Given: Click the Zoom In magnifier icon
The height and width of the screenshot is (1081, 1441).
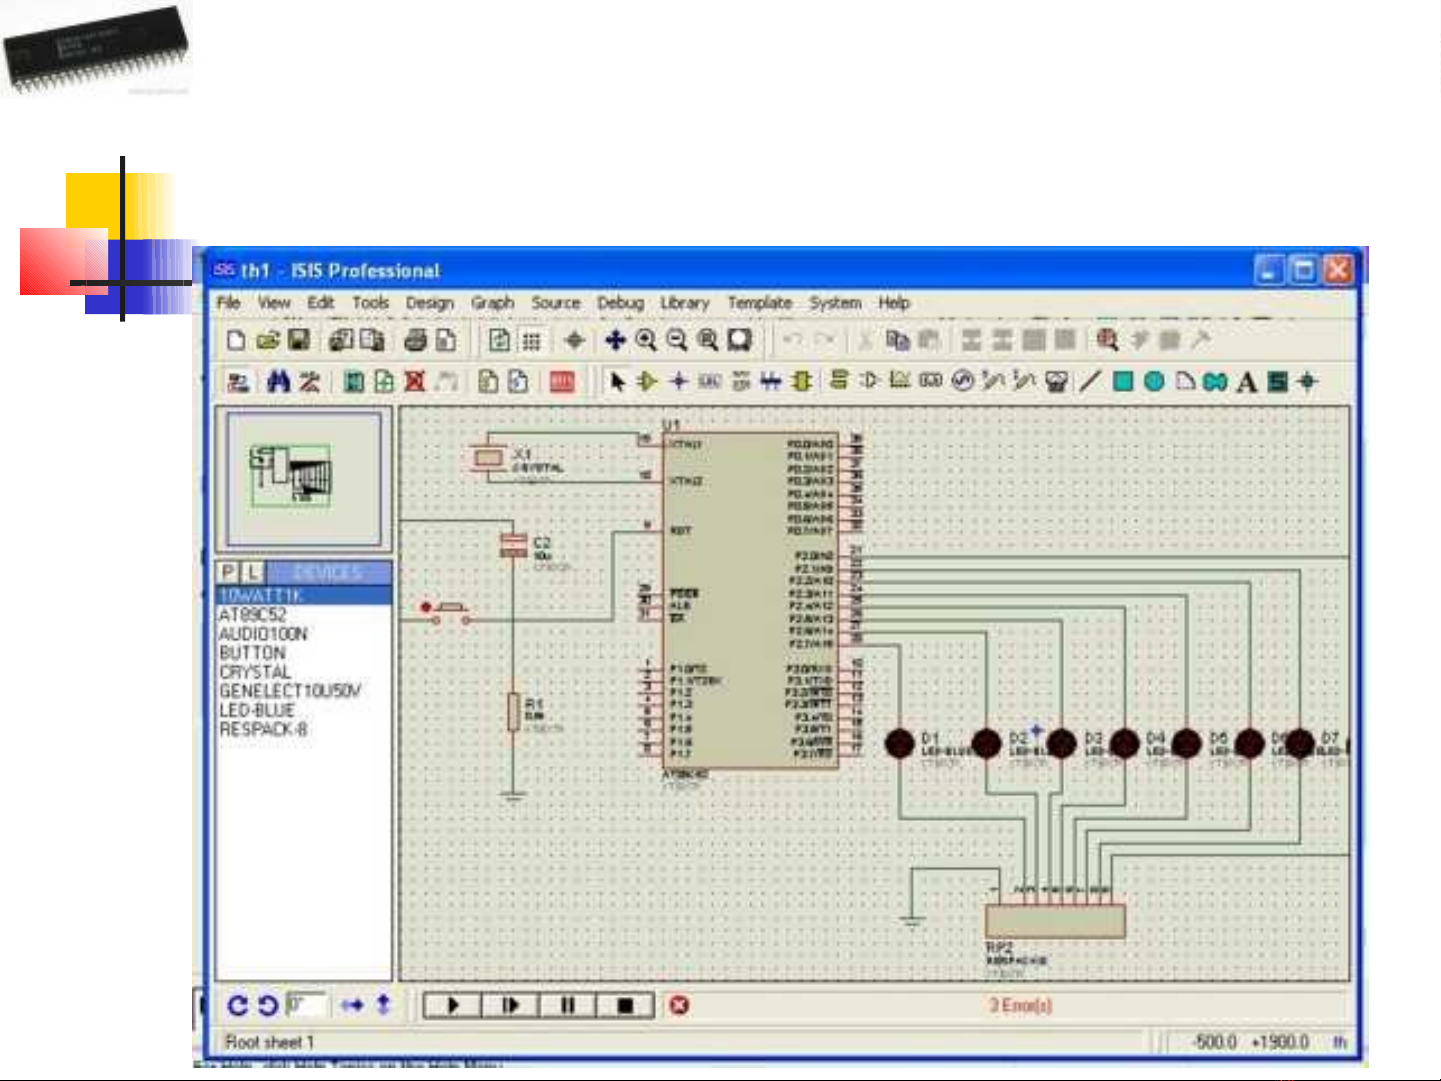Looking at the screenshot, I should 646,341.
